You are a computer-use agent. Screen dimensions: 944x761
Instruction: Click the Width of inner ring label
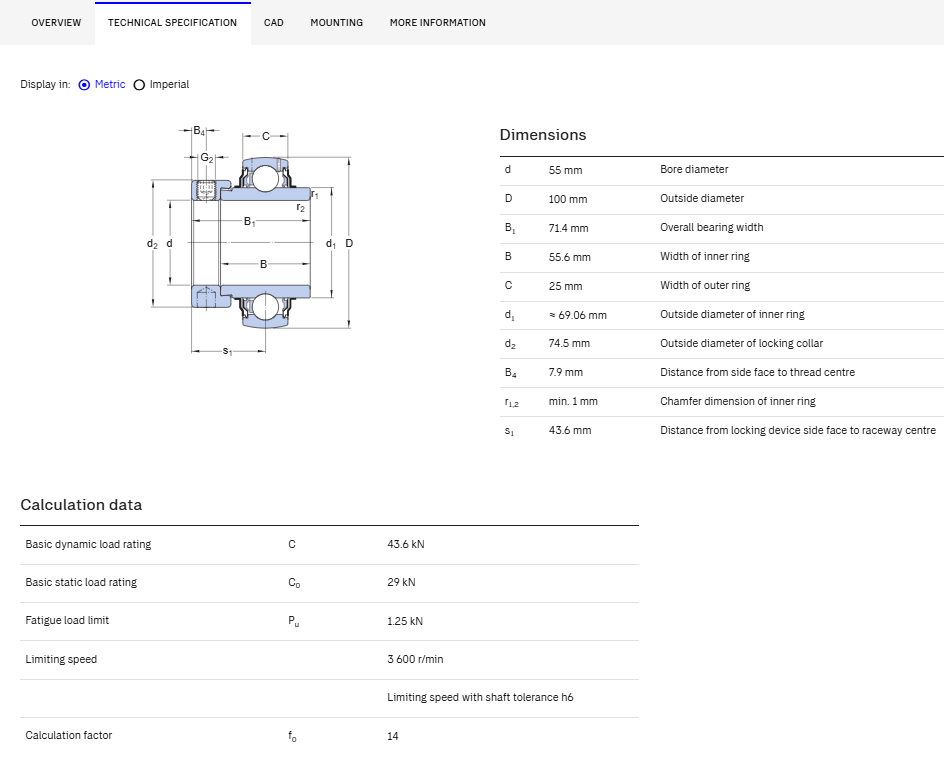(705, 256)
